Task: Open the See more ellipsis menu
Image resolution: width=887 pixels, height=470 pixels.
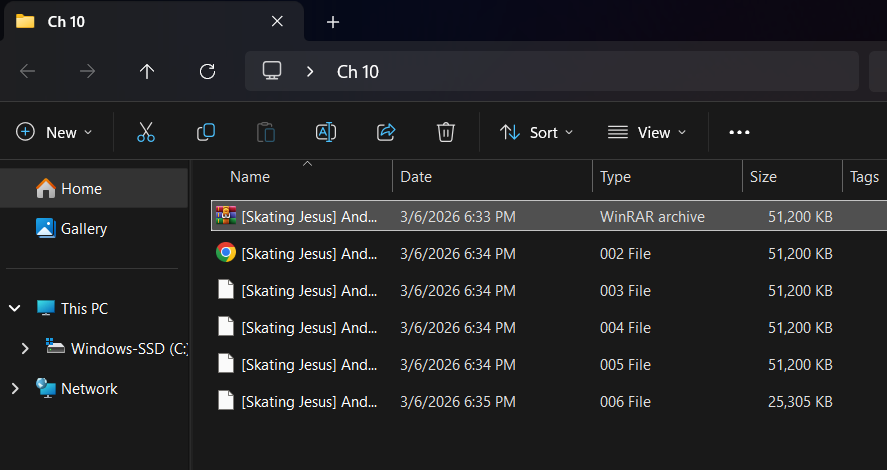Action: coord(739,132)
